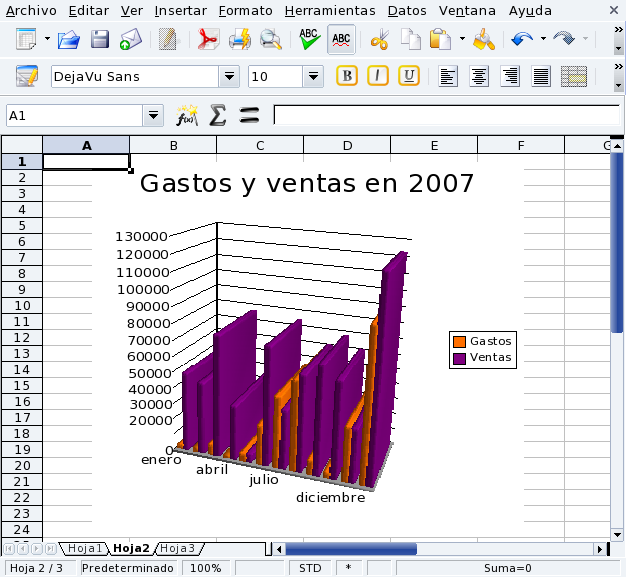Open the font name dropdown list
The image size is (626, 577).
[x=229, y=76]
